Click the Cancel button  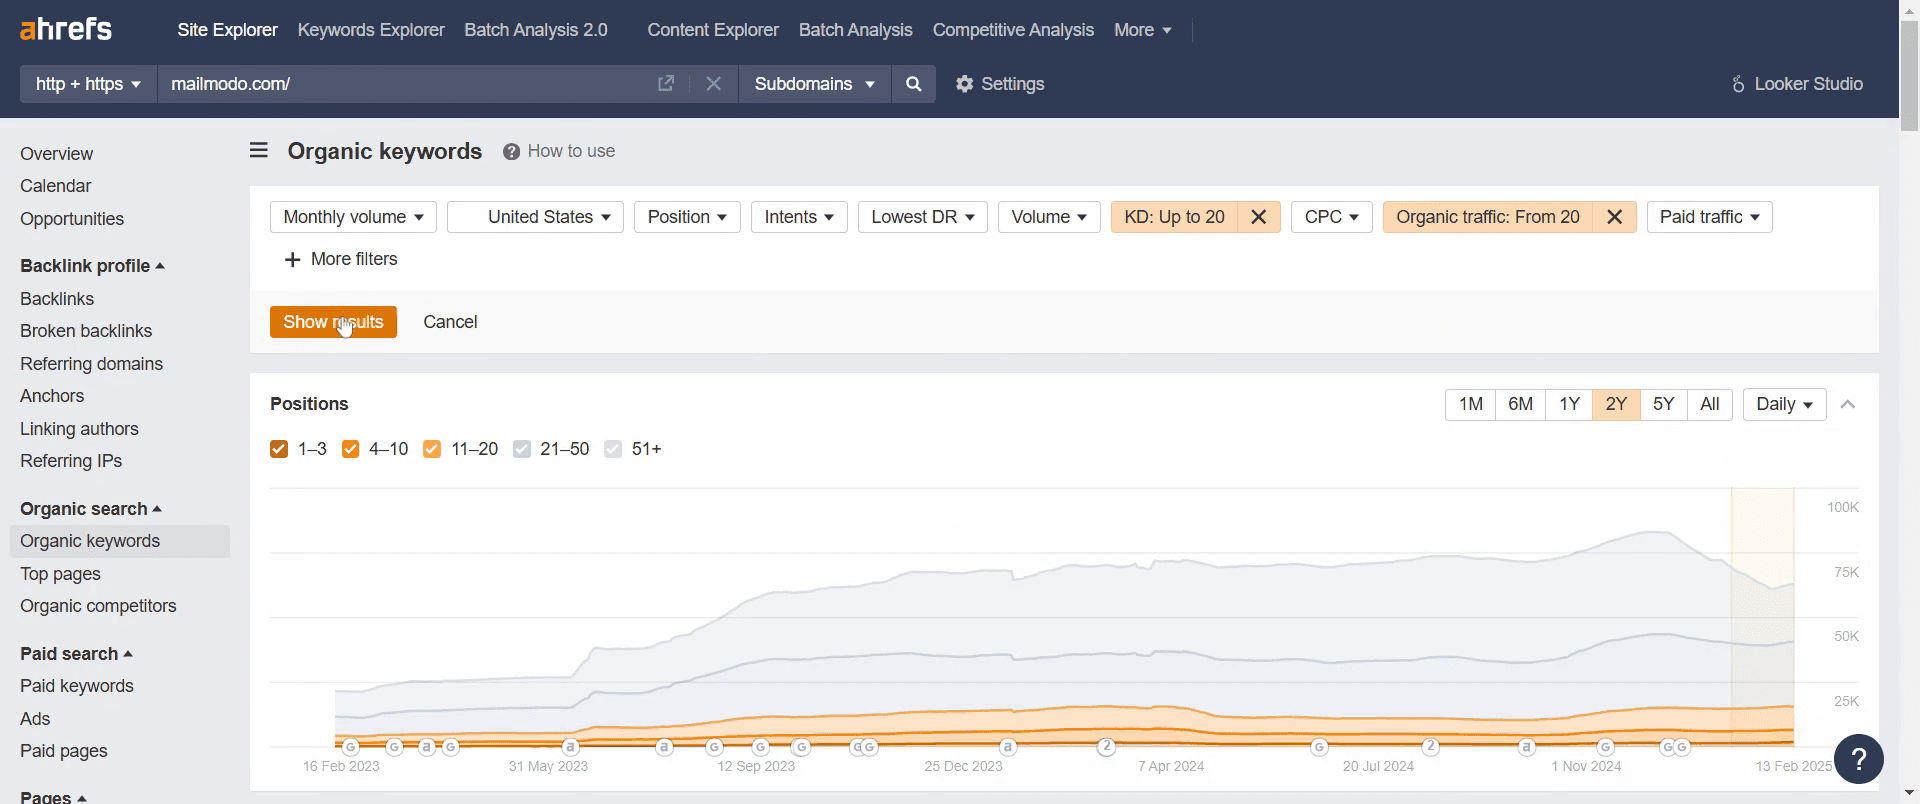[450, 322]
